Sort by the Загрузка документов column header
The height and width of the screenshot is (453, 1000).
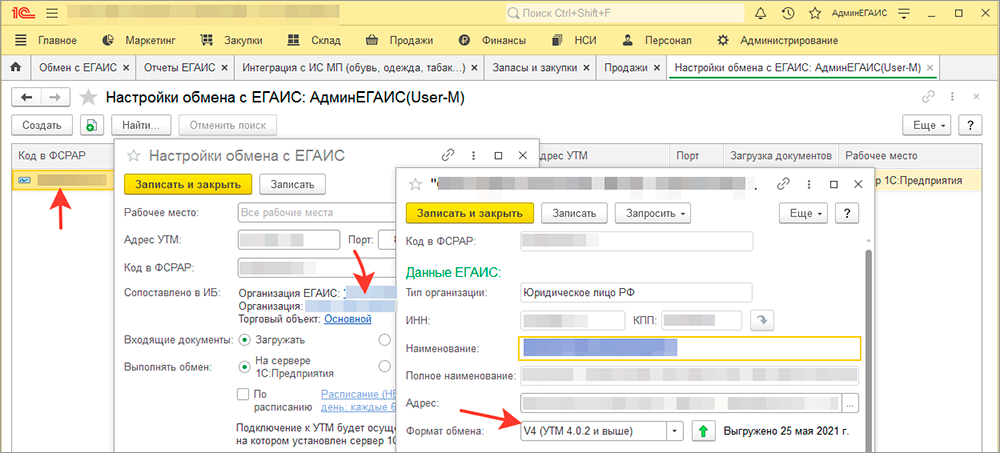click(781, 155)
